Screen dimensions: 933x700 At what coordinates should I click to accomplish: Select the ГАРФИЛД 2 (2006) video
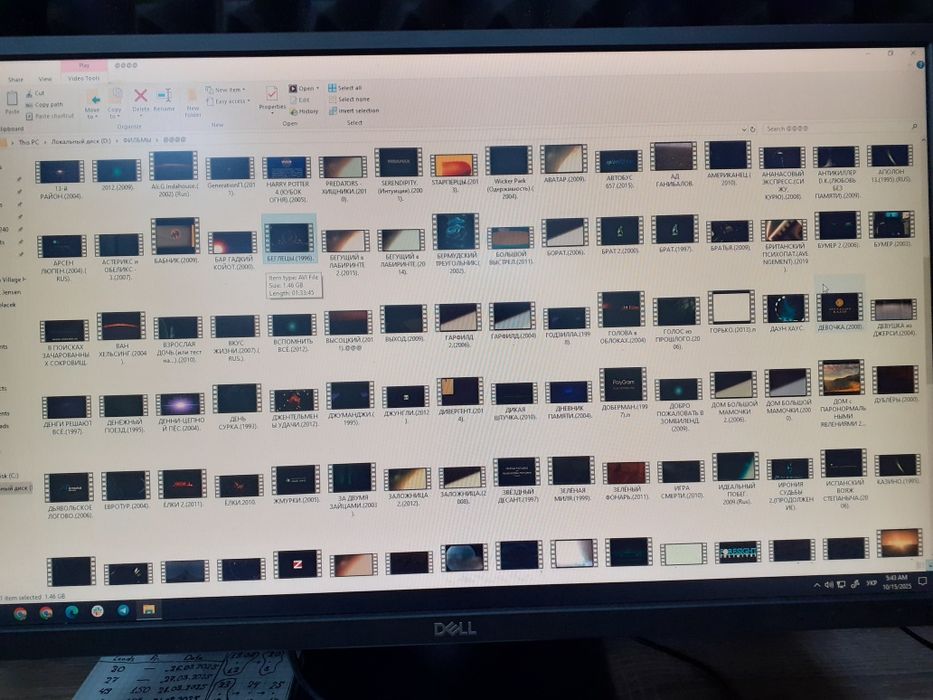click(459, 325)
